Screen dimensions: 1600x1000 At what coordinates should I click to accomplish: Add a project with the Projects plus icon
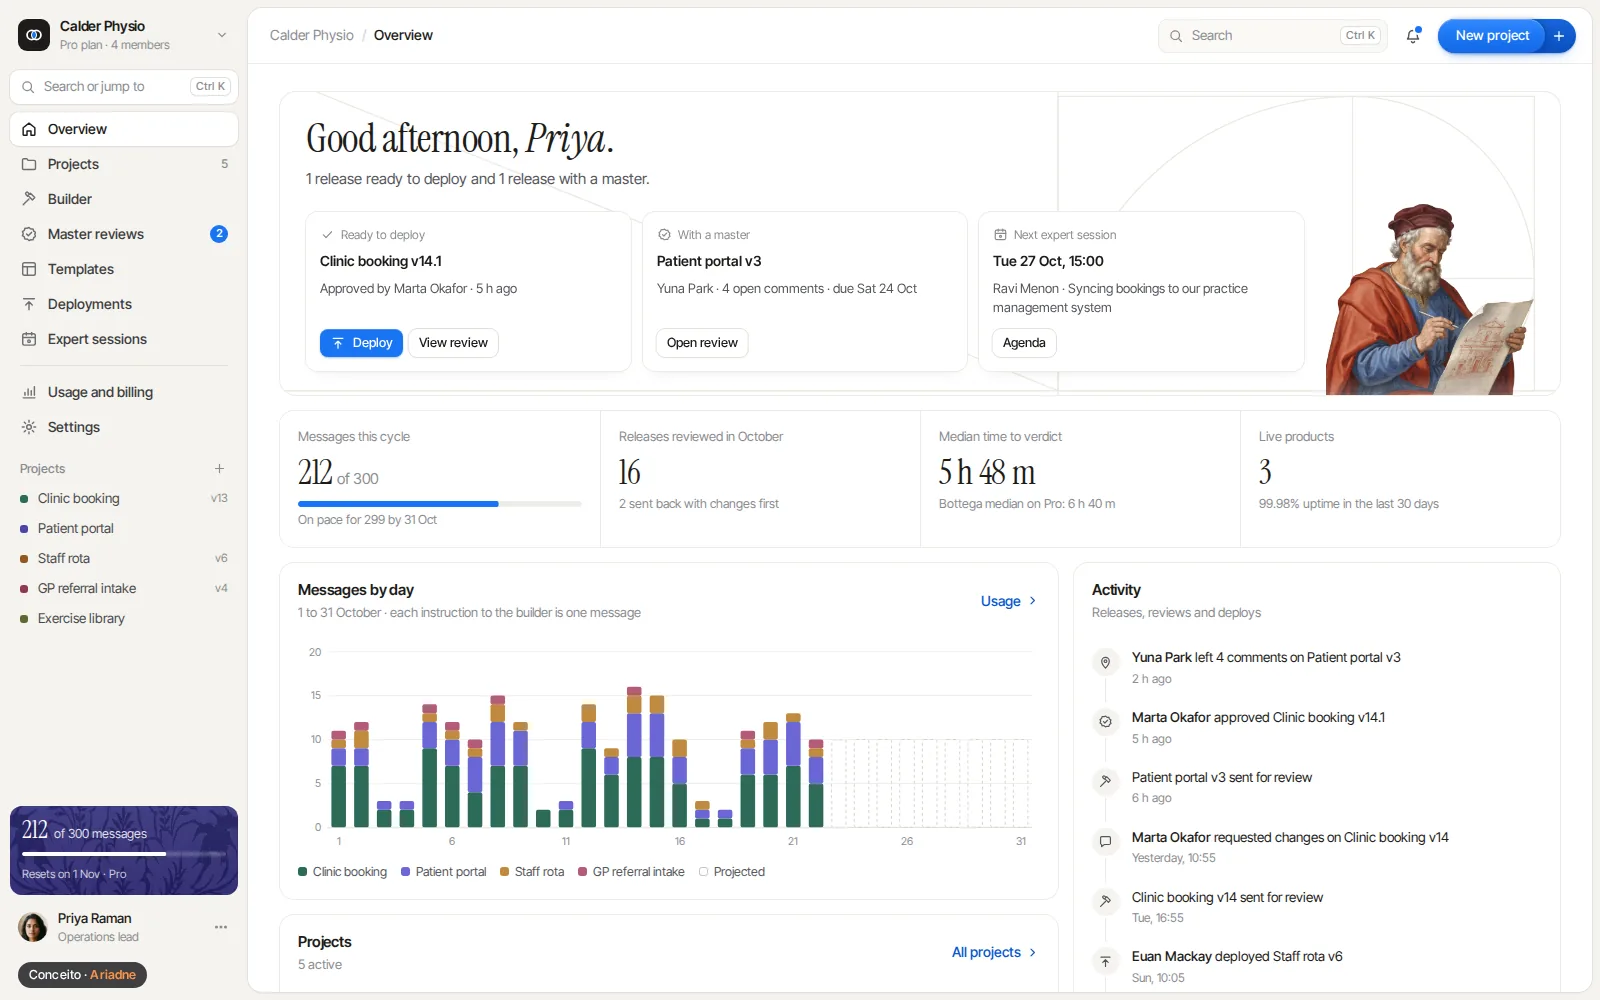[x=219, y=468]
